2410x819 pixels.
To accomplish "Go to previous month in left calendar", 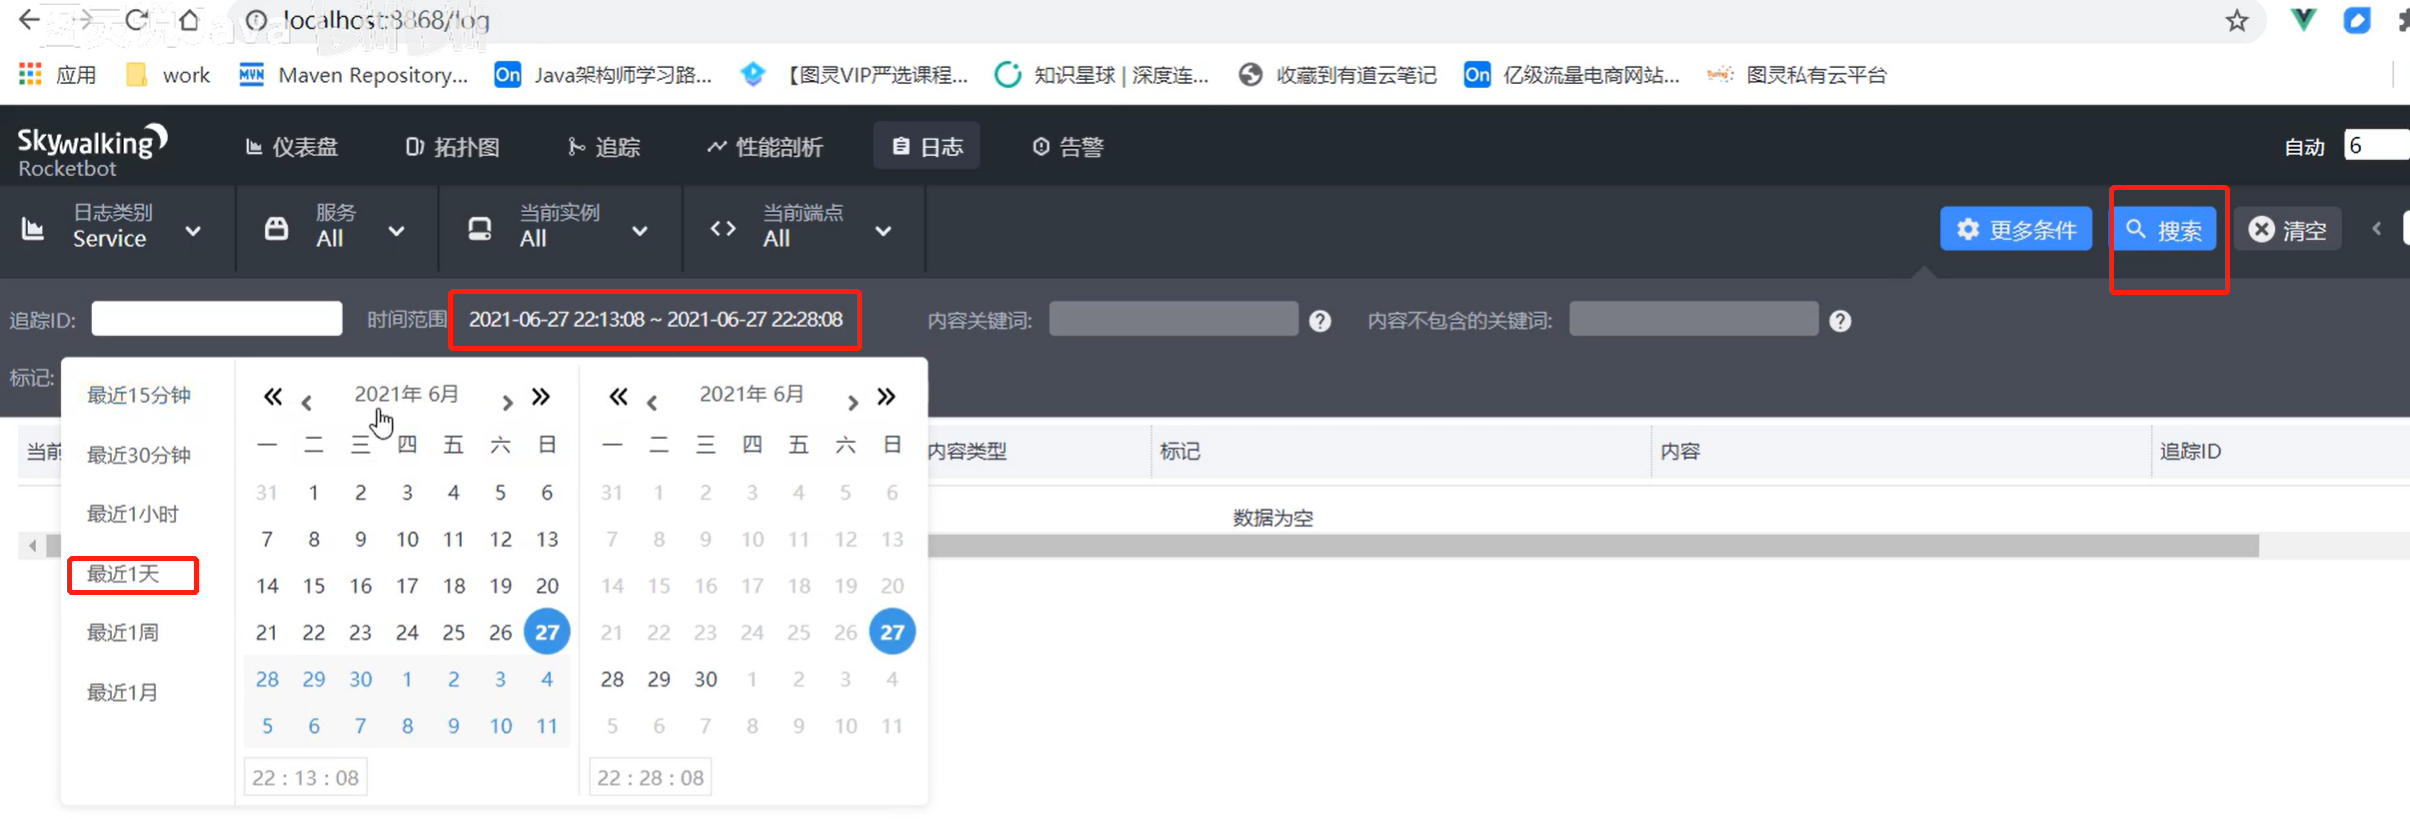I will 307,402.
